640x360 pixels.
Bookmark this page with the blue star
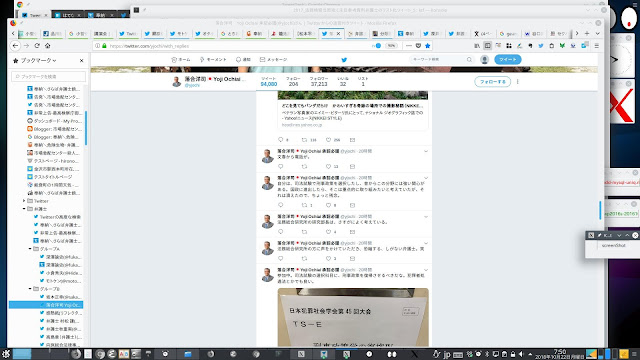tap(427, 46)
